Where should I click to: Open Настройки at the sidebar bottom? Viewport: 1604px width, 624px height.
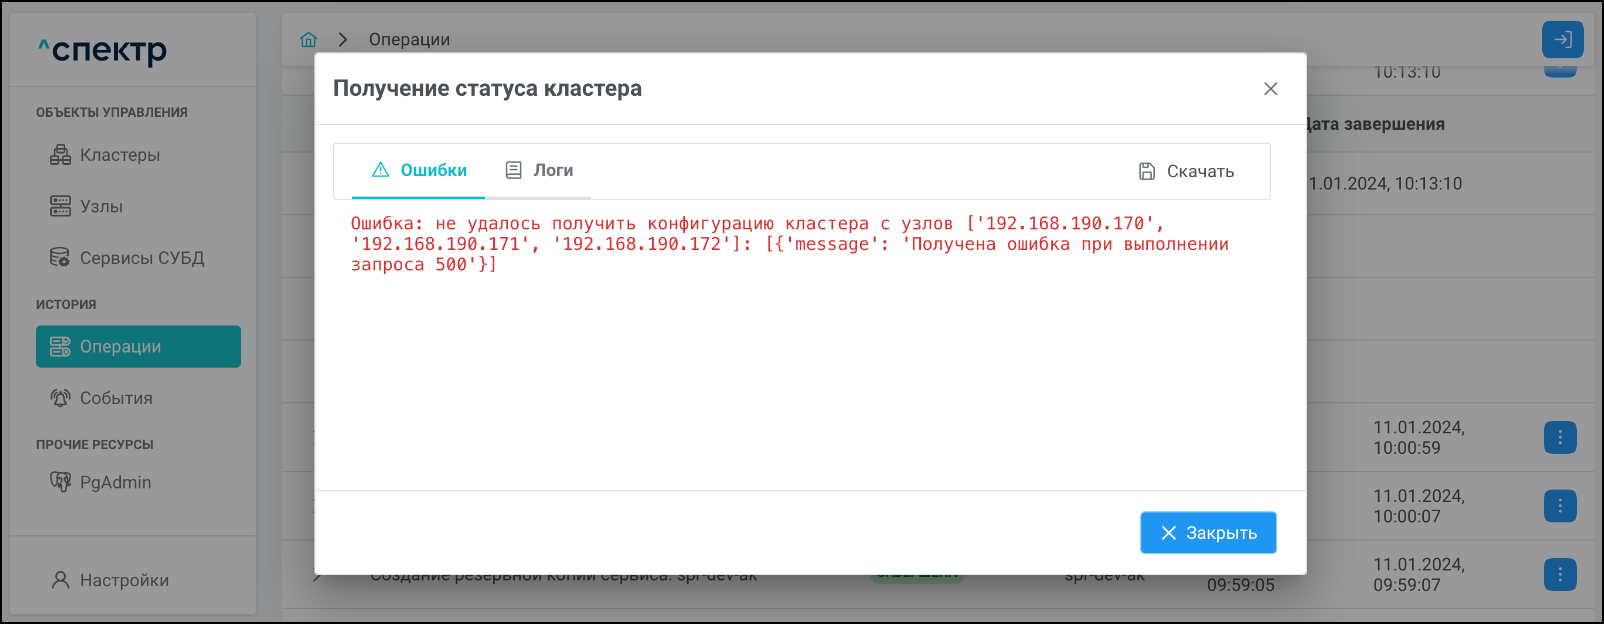124,580
